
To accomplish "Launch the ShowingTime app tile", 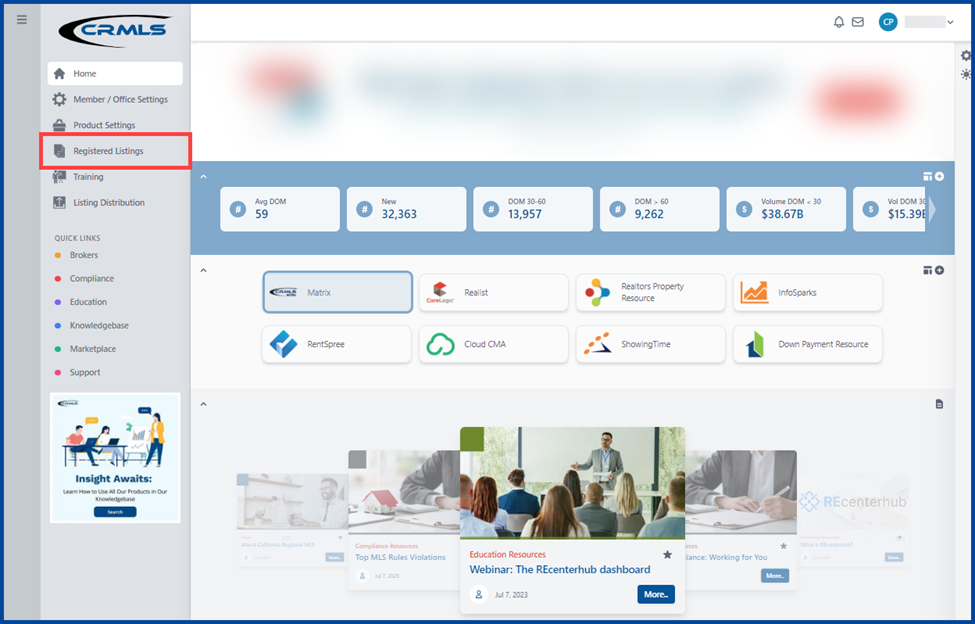I will (x=650, y=344).
